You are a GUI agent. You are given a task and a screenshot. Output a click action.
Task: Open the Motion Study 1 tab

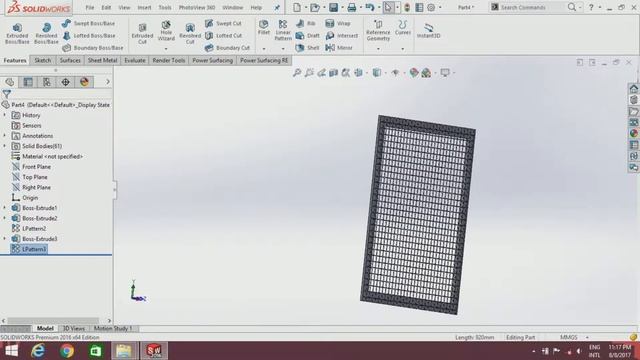pyautogui.click(x=113, y=329)
